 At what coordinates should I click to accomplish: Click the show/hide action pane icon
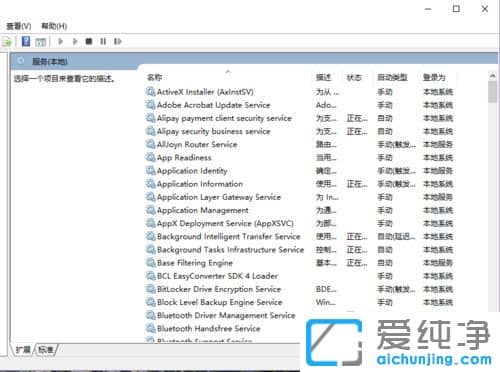click(x=40, y=42)
